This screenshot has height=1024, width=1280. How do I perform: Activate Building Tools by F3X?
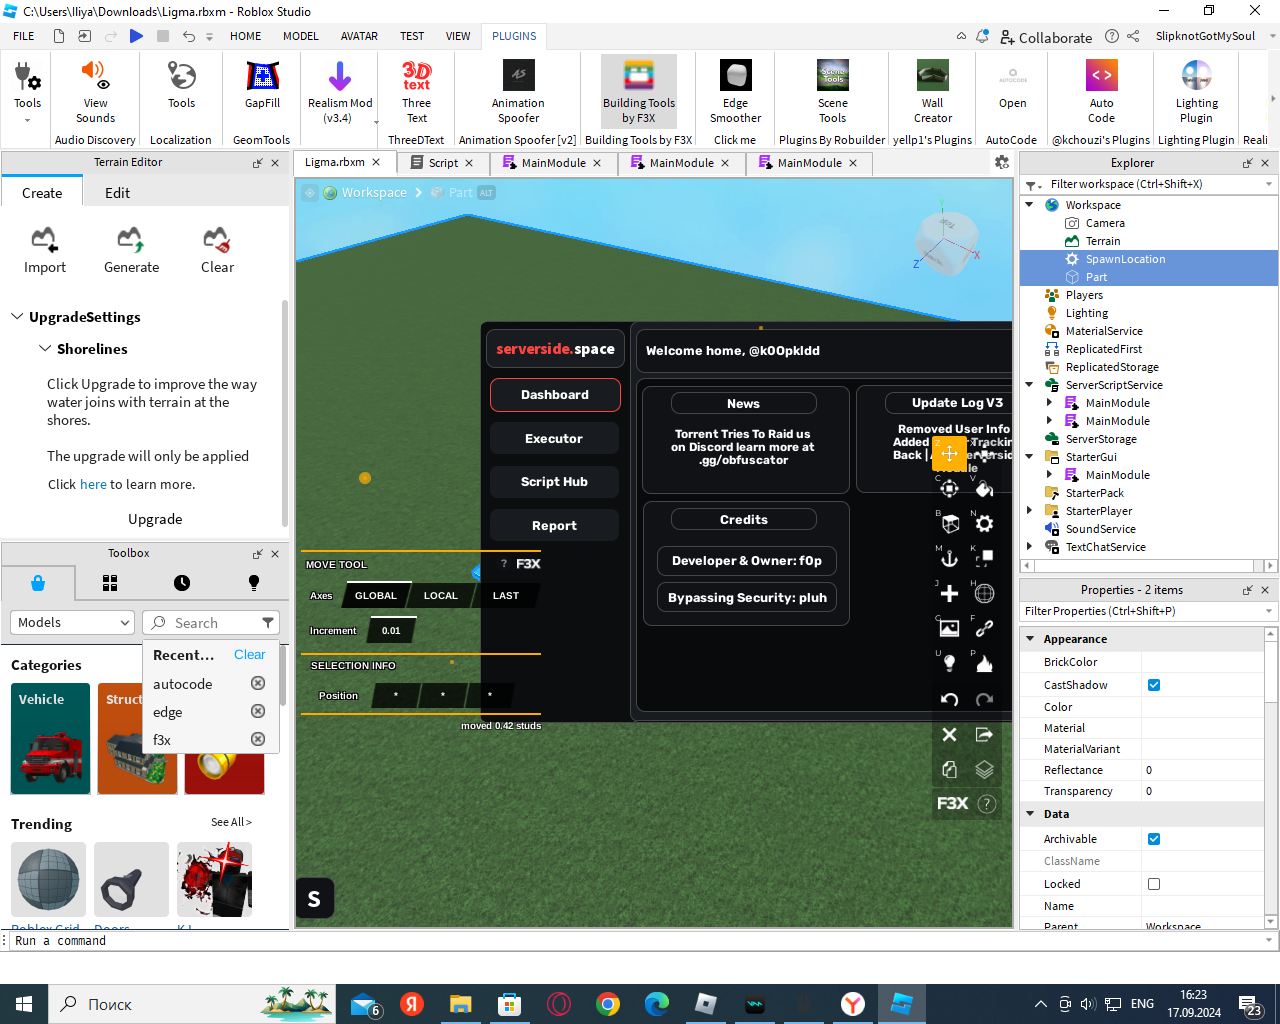639,91
